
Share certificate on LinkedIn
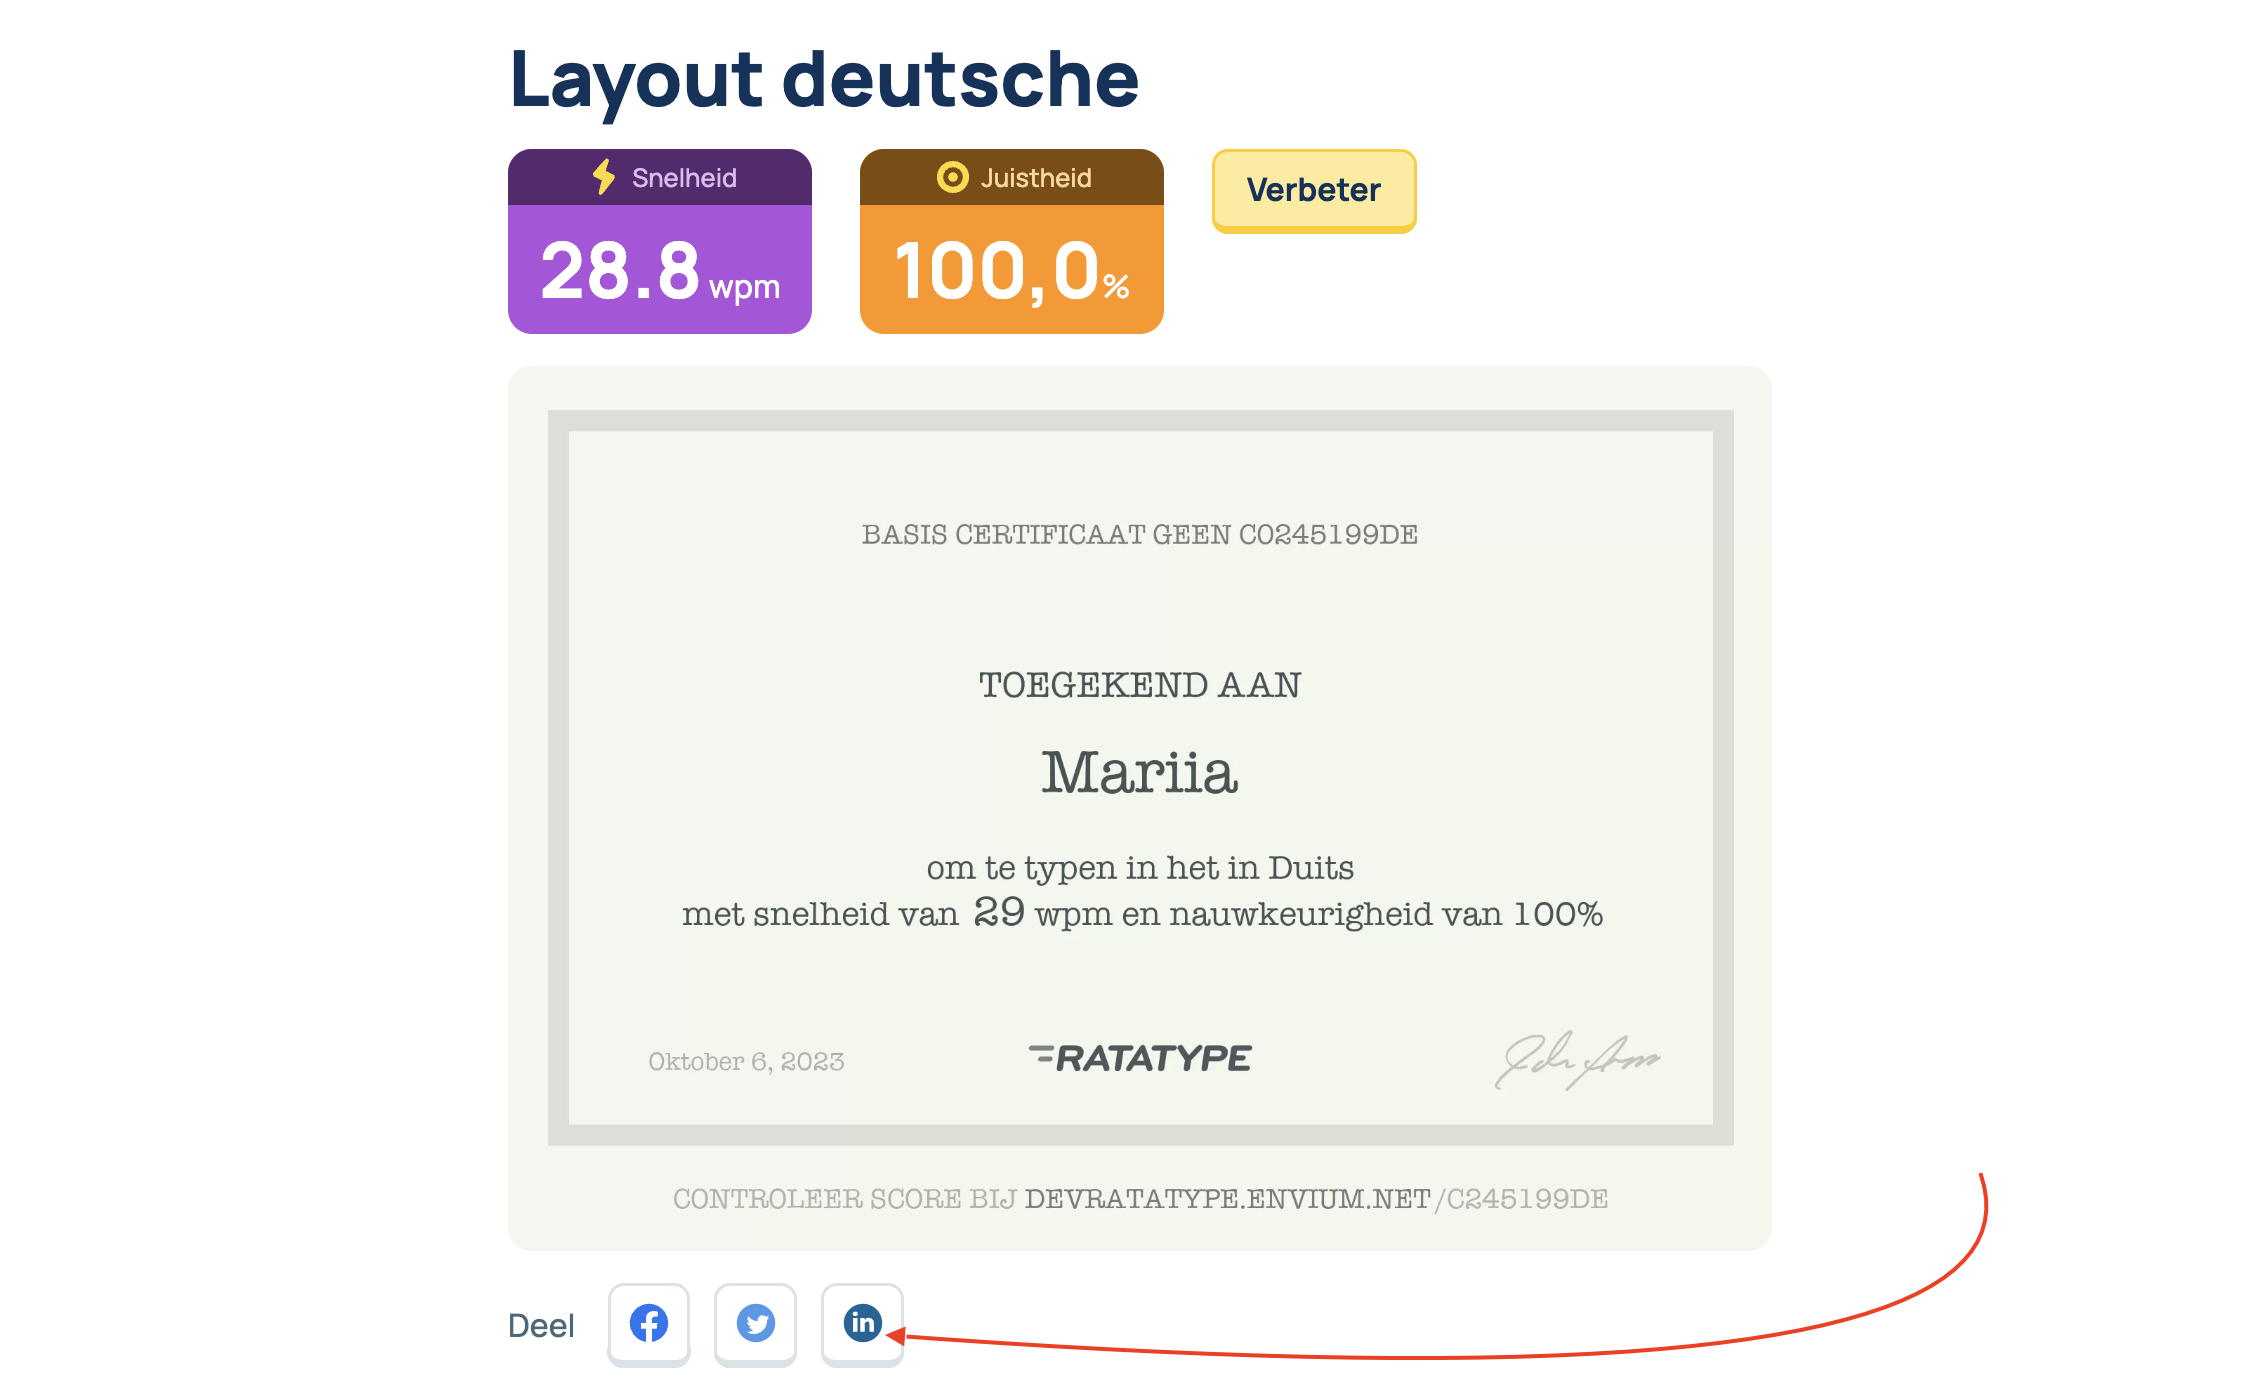tap(862, 1323)
